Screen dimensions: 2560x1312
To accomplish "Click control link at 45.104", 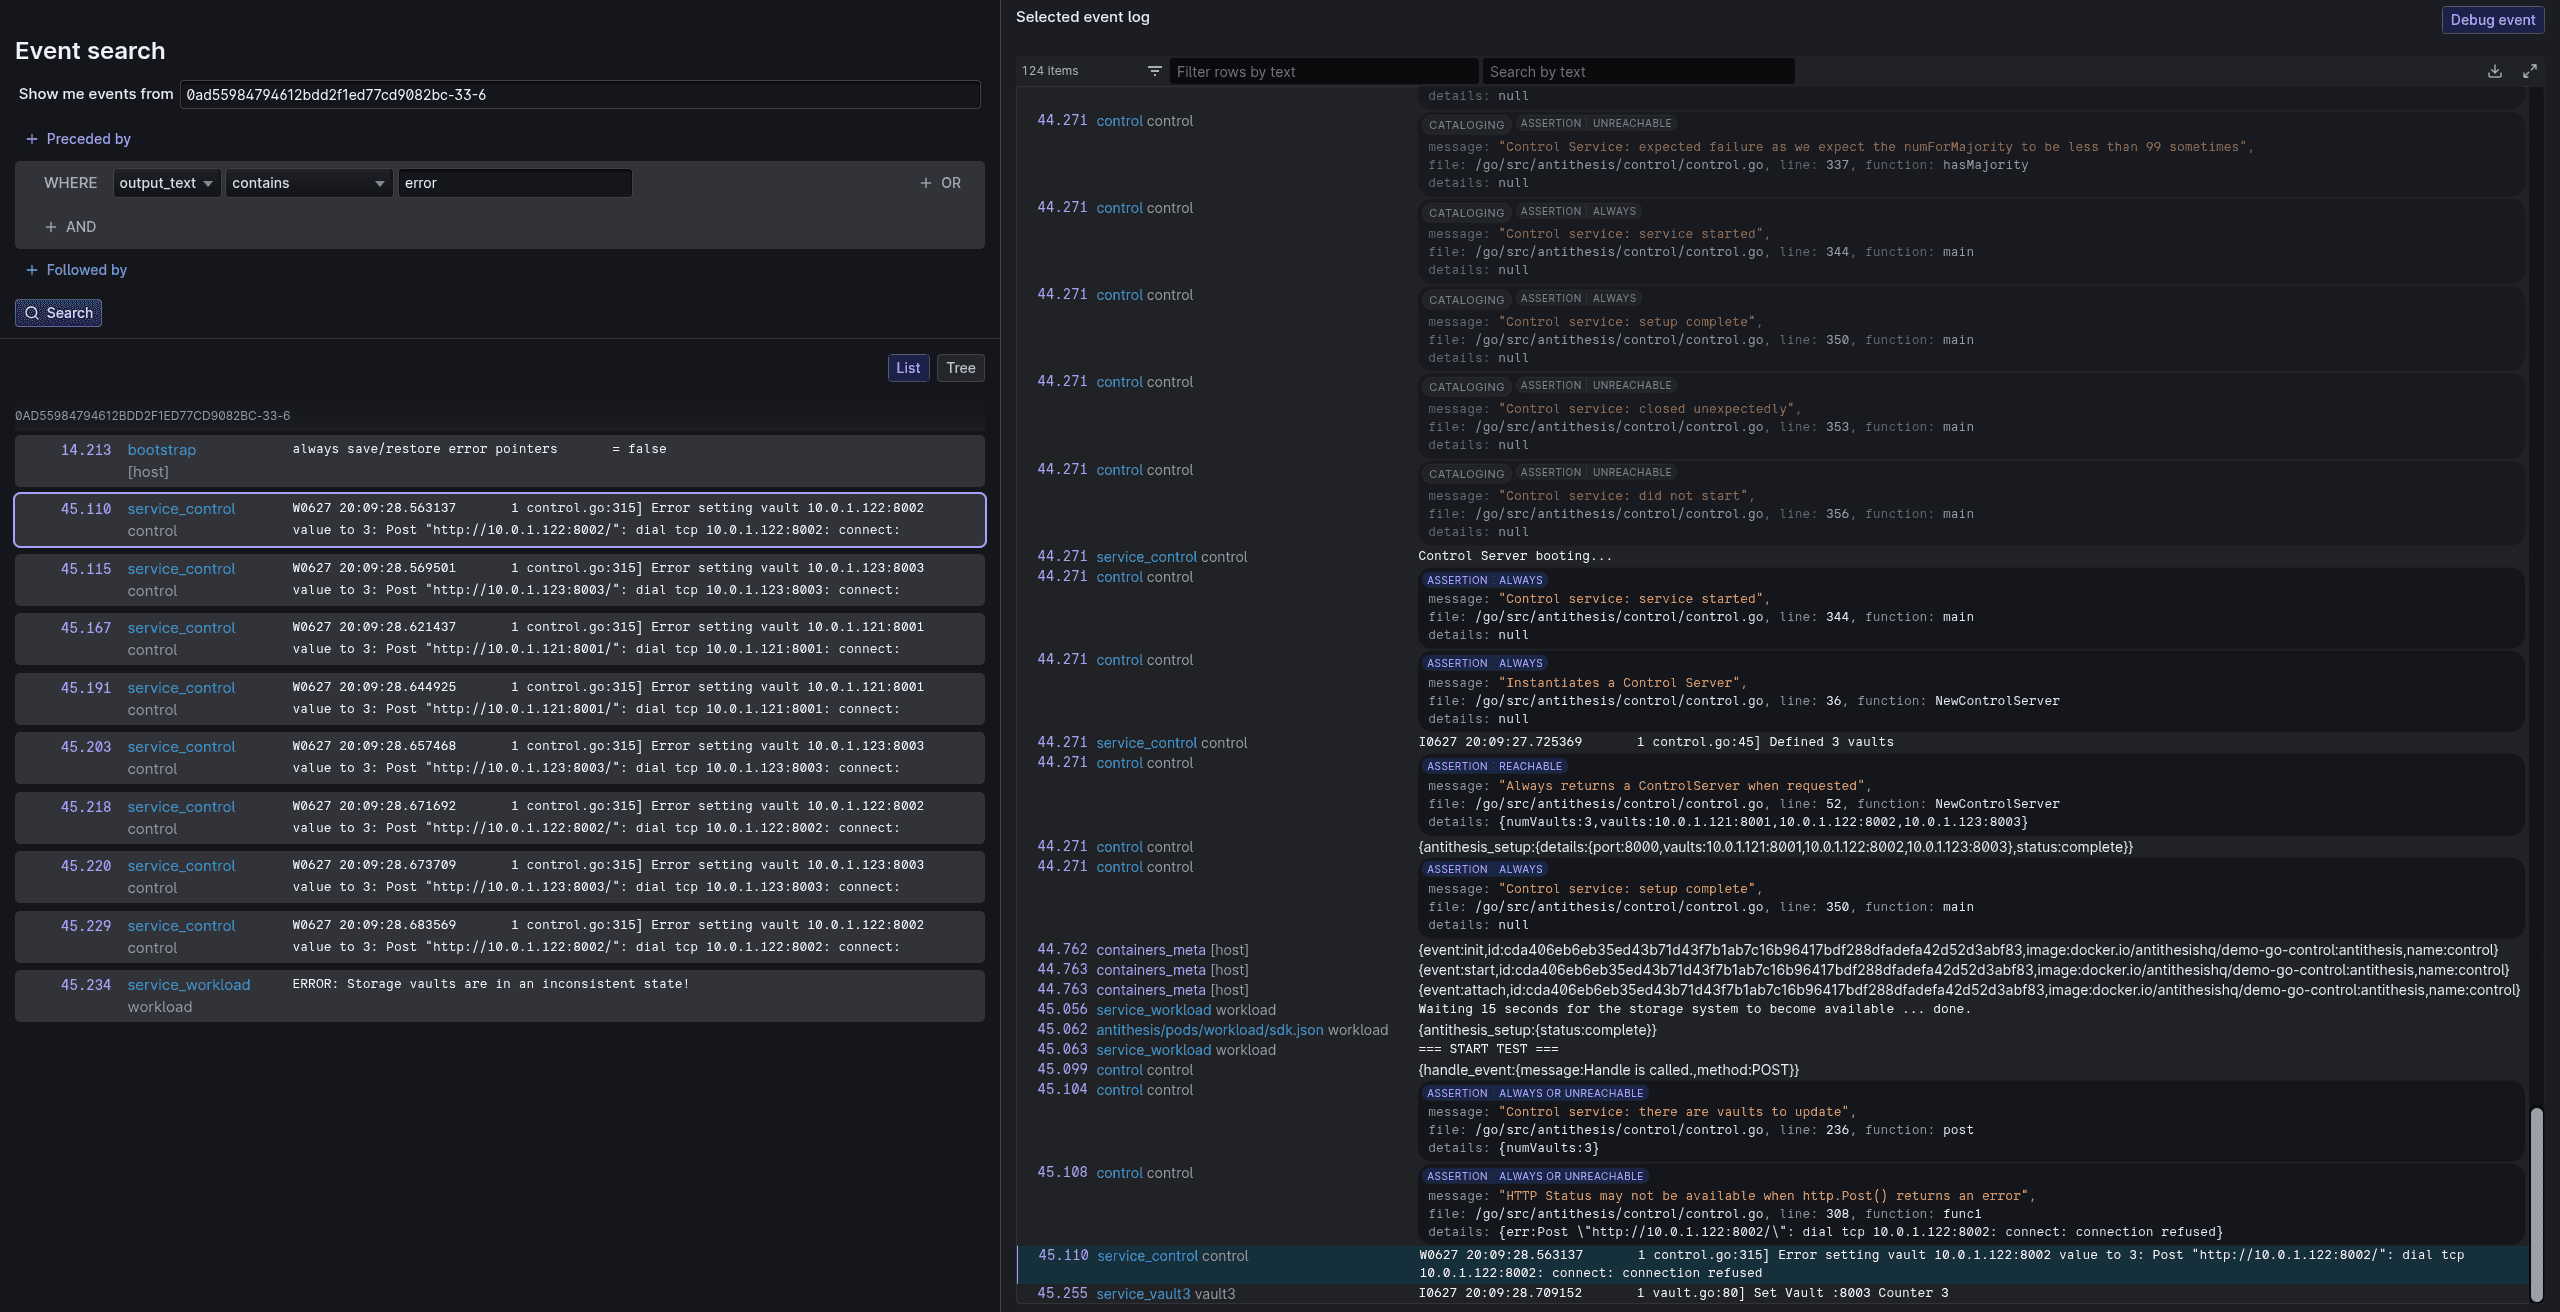I will [1119, 1090].
